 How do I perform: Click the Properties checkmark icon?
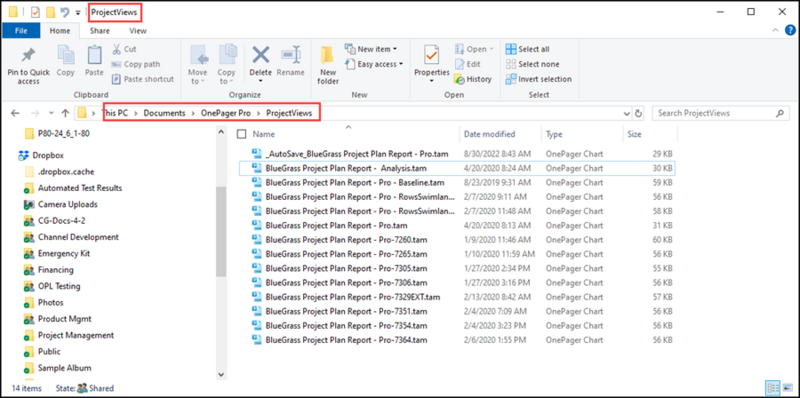pyautogui.click(x=432, y=55)
